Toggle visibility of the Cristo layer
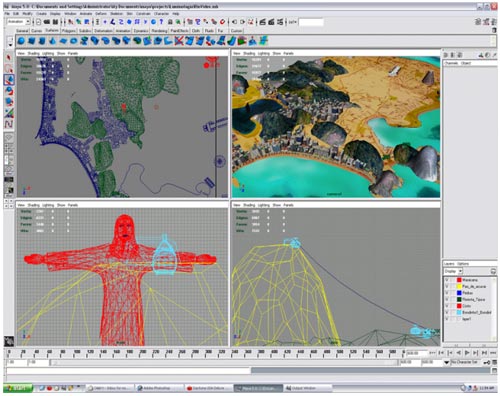The image size is (500, 396). [447, 306]
